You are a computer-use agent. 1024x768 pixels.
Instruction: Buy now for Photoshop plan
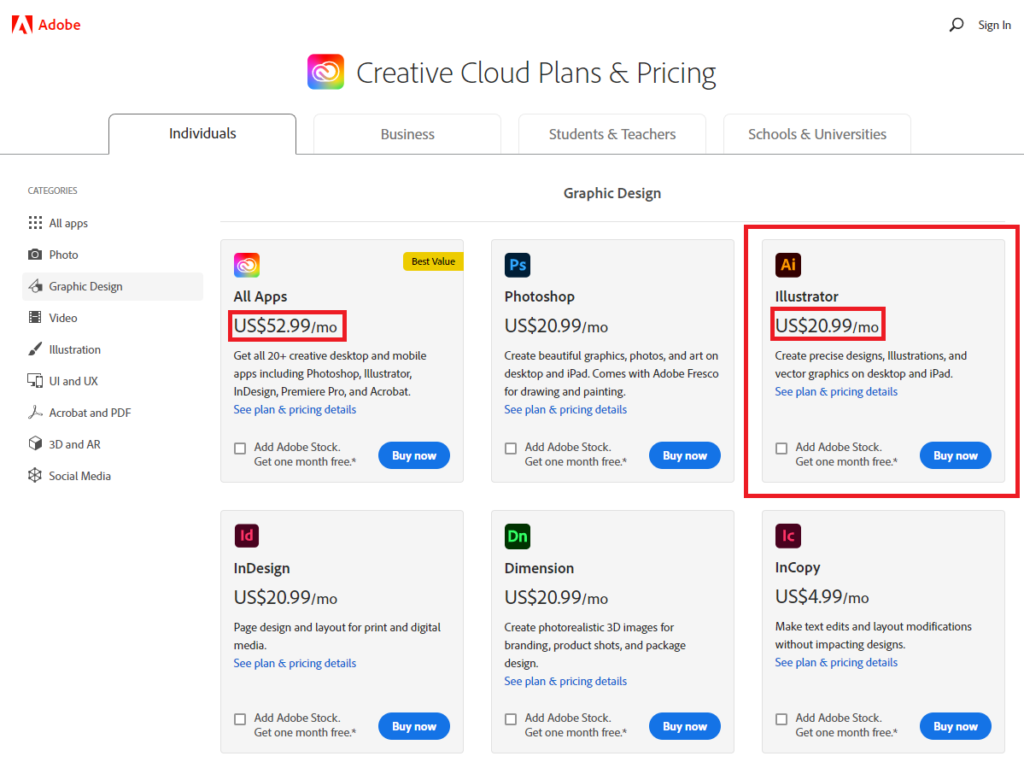click(684, 455)
